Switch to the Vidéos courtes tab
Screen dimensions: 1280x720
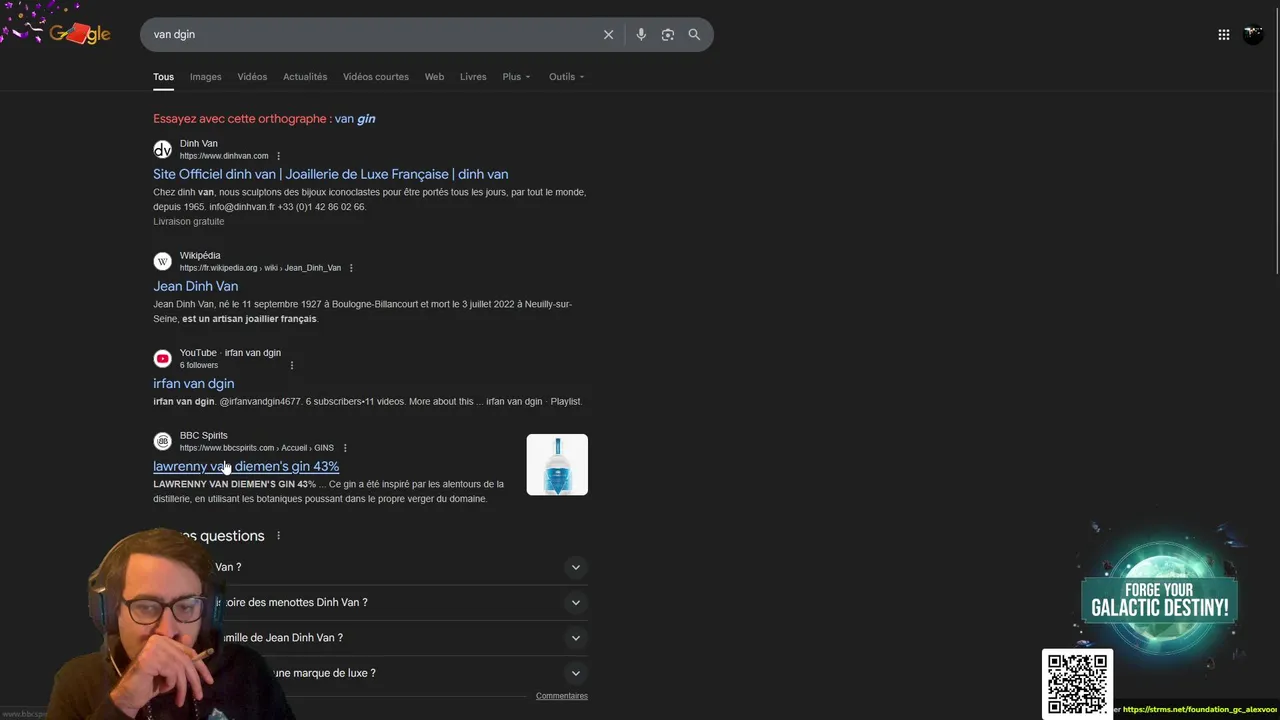coord(376,77)
